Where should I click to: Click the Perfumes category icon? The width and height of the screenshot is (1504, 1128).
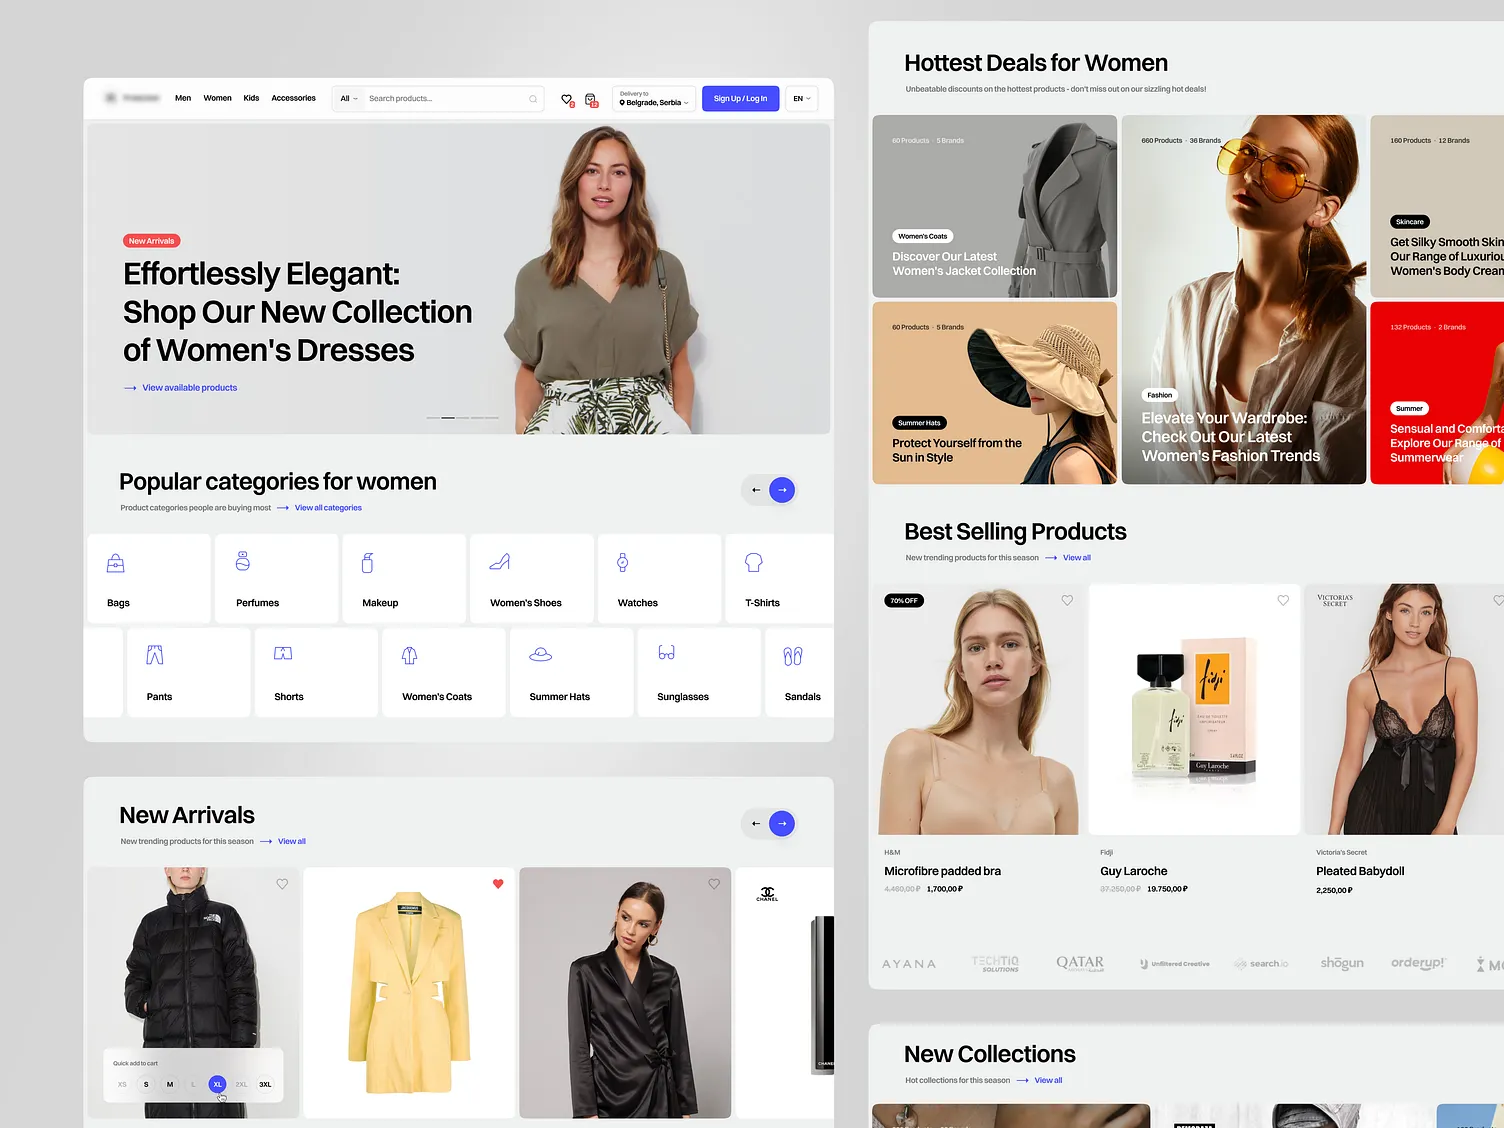pos(243,562)
